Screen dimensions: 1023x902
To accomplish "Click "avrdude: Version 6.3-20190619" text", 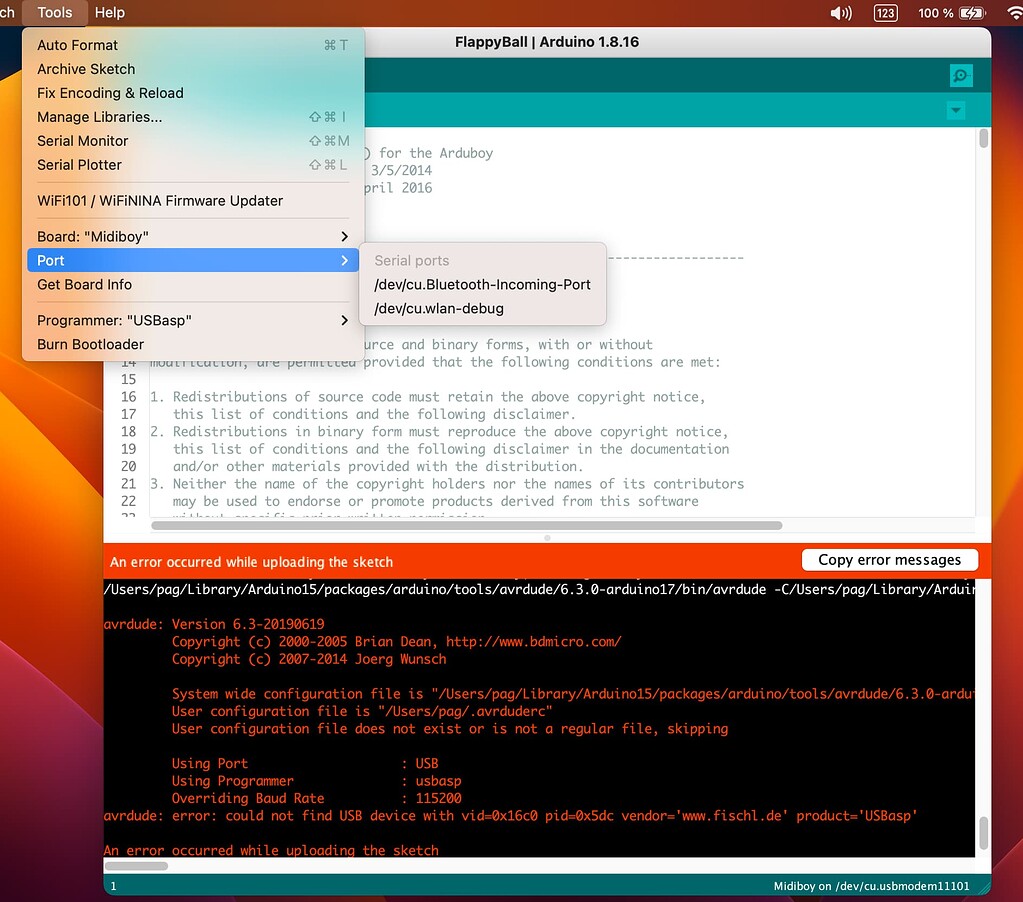I will [x=214, y=624].
